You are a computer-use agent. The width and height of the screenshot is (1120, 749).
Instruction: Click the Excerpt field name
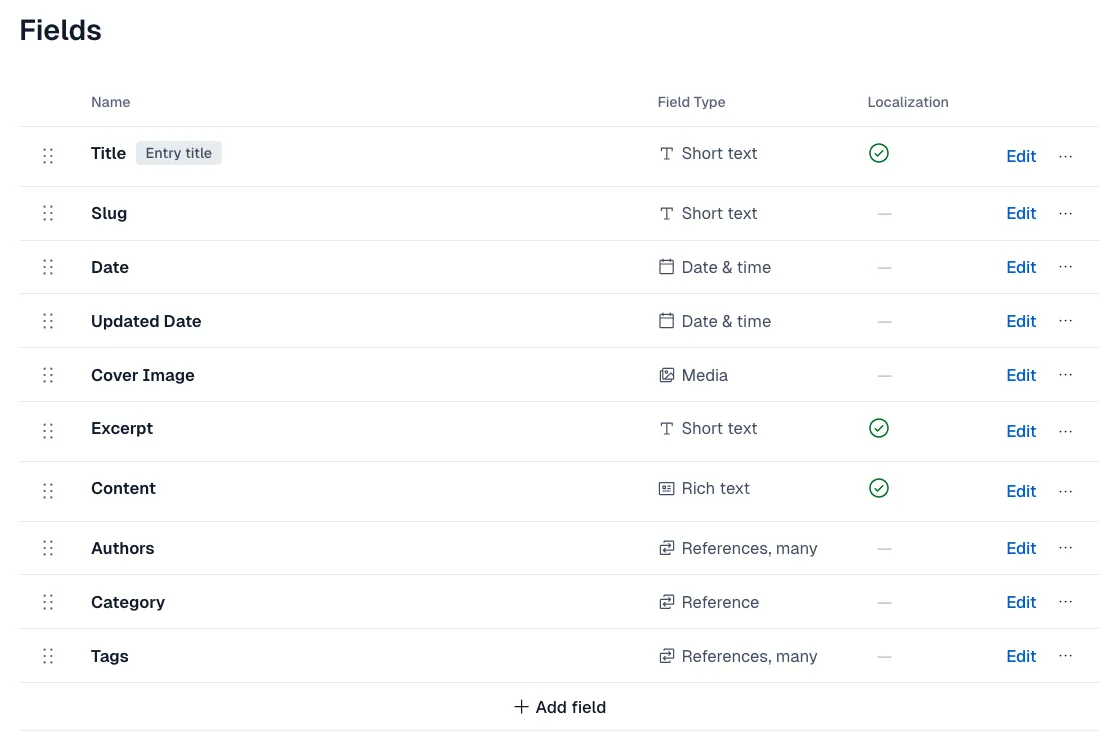121,428
